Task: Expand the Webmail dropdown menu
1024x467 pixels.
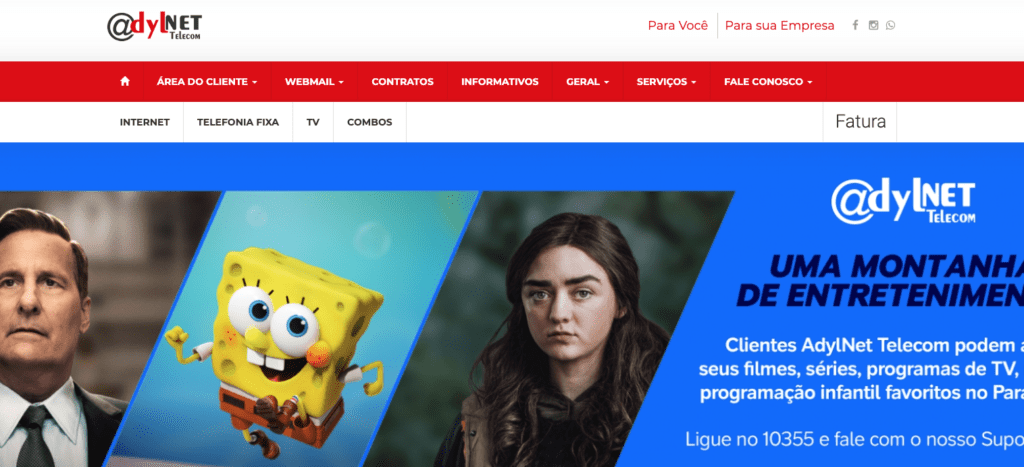Action: point(314,82)
